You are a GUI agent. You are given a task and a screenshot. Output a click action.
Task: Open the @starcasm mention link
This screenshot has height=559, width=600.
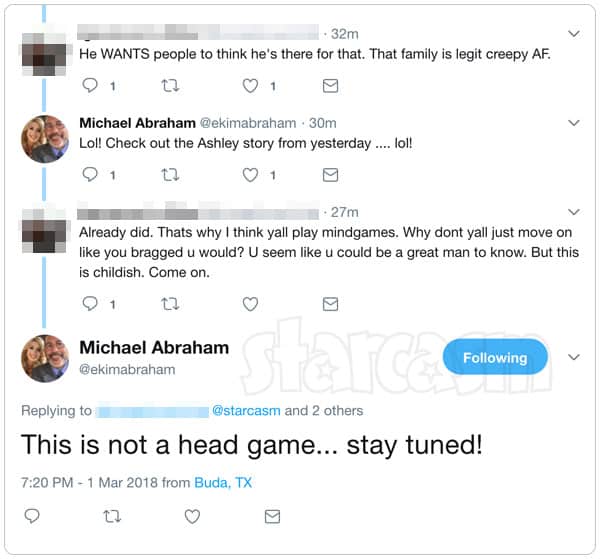click(246, 411)
